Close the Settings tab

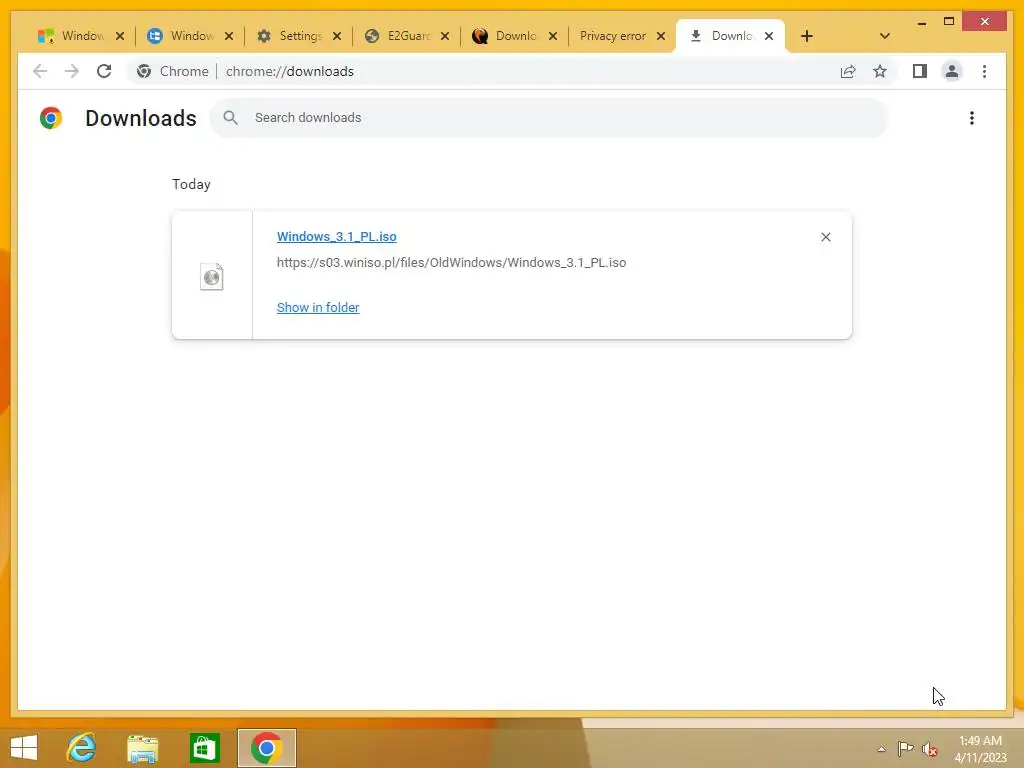pyautogui.click(x=337, y=36)
